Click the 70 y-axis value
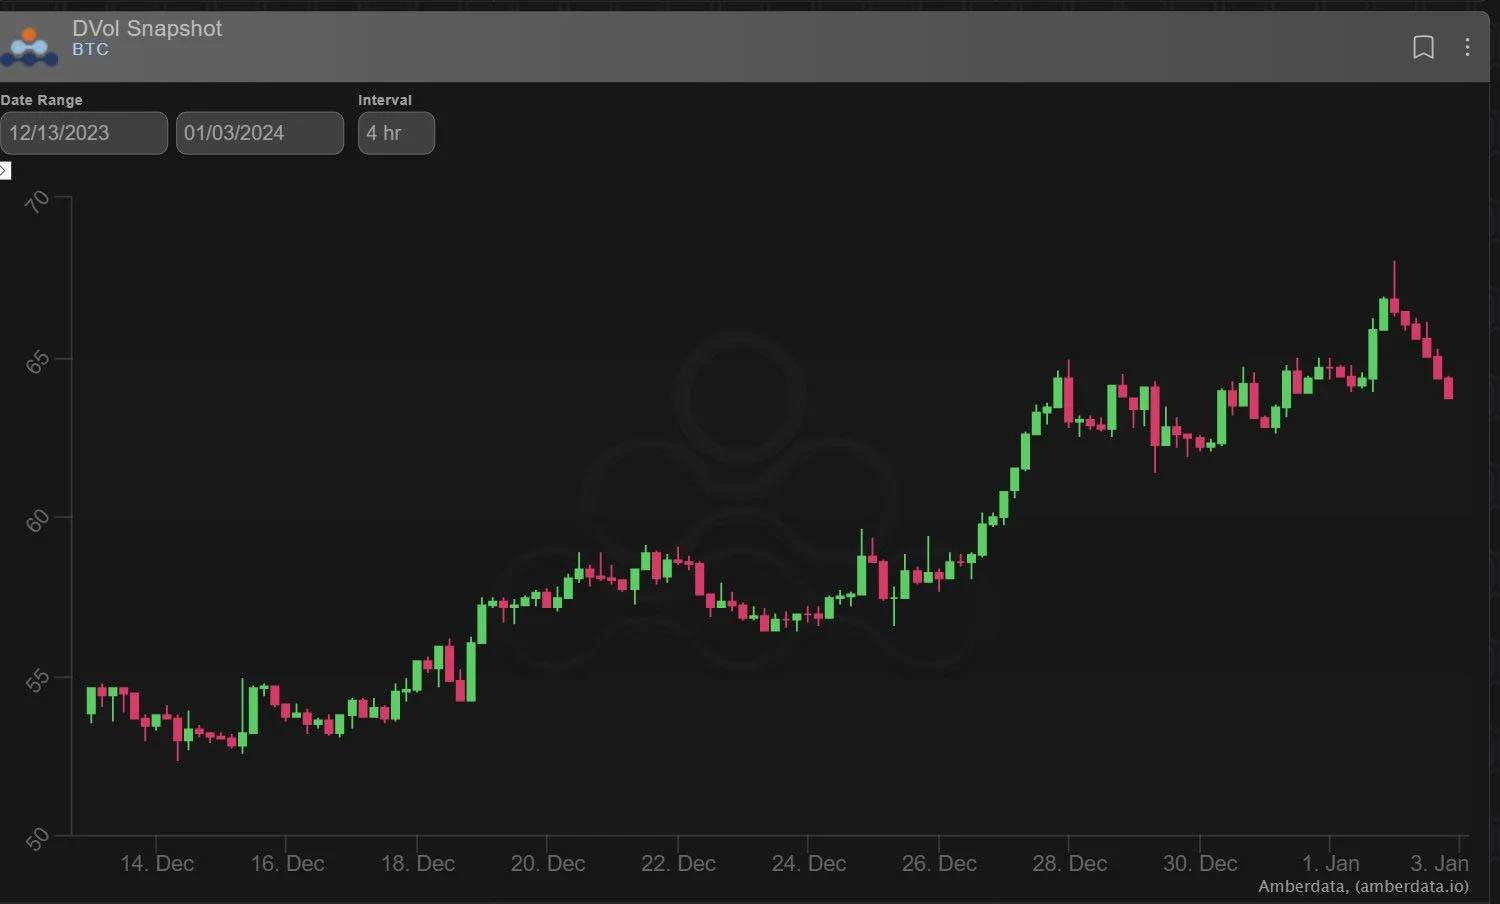 click(x=37, y=202)
